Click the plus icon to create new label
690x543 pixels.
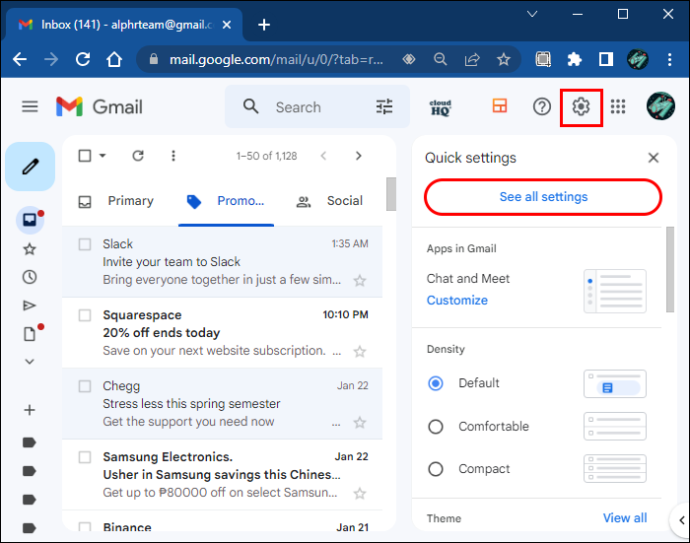pyautogui.click(x=29, y=410)
